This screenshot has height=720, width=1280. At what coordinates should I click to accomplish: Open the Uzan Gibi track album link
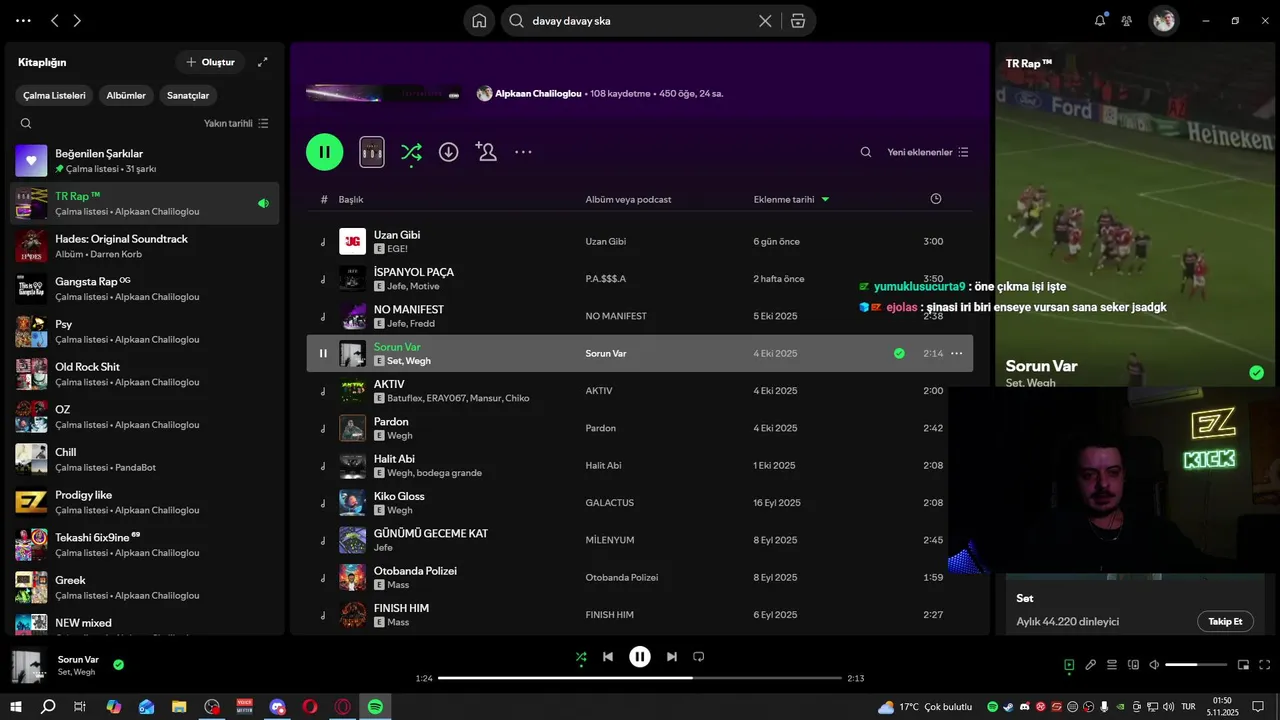coord(606,241)
